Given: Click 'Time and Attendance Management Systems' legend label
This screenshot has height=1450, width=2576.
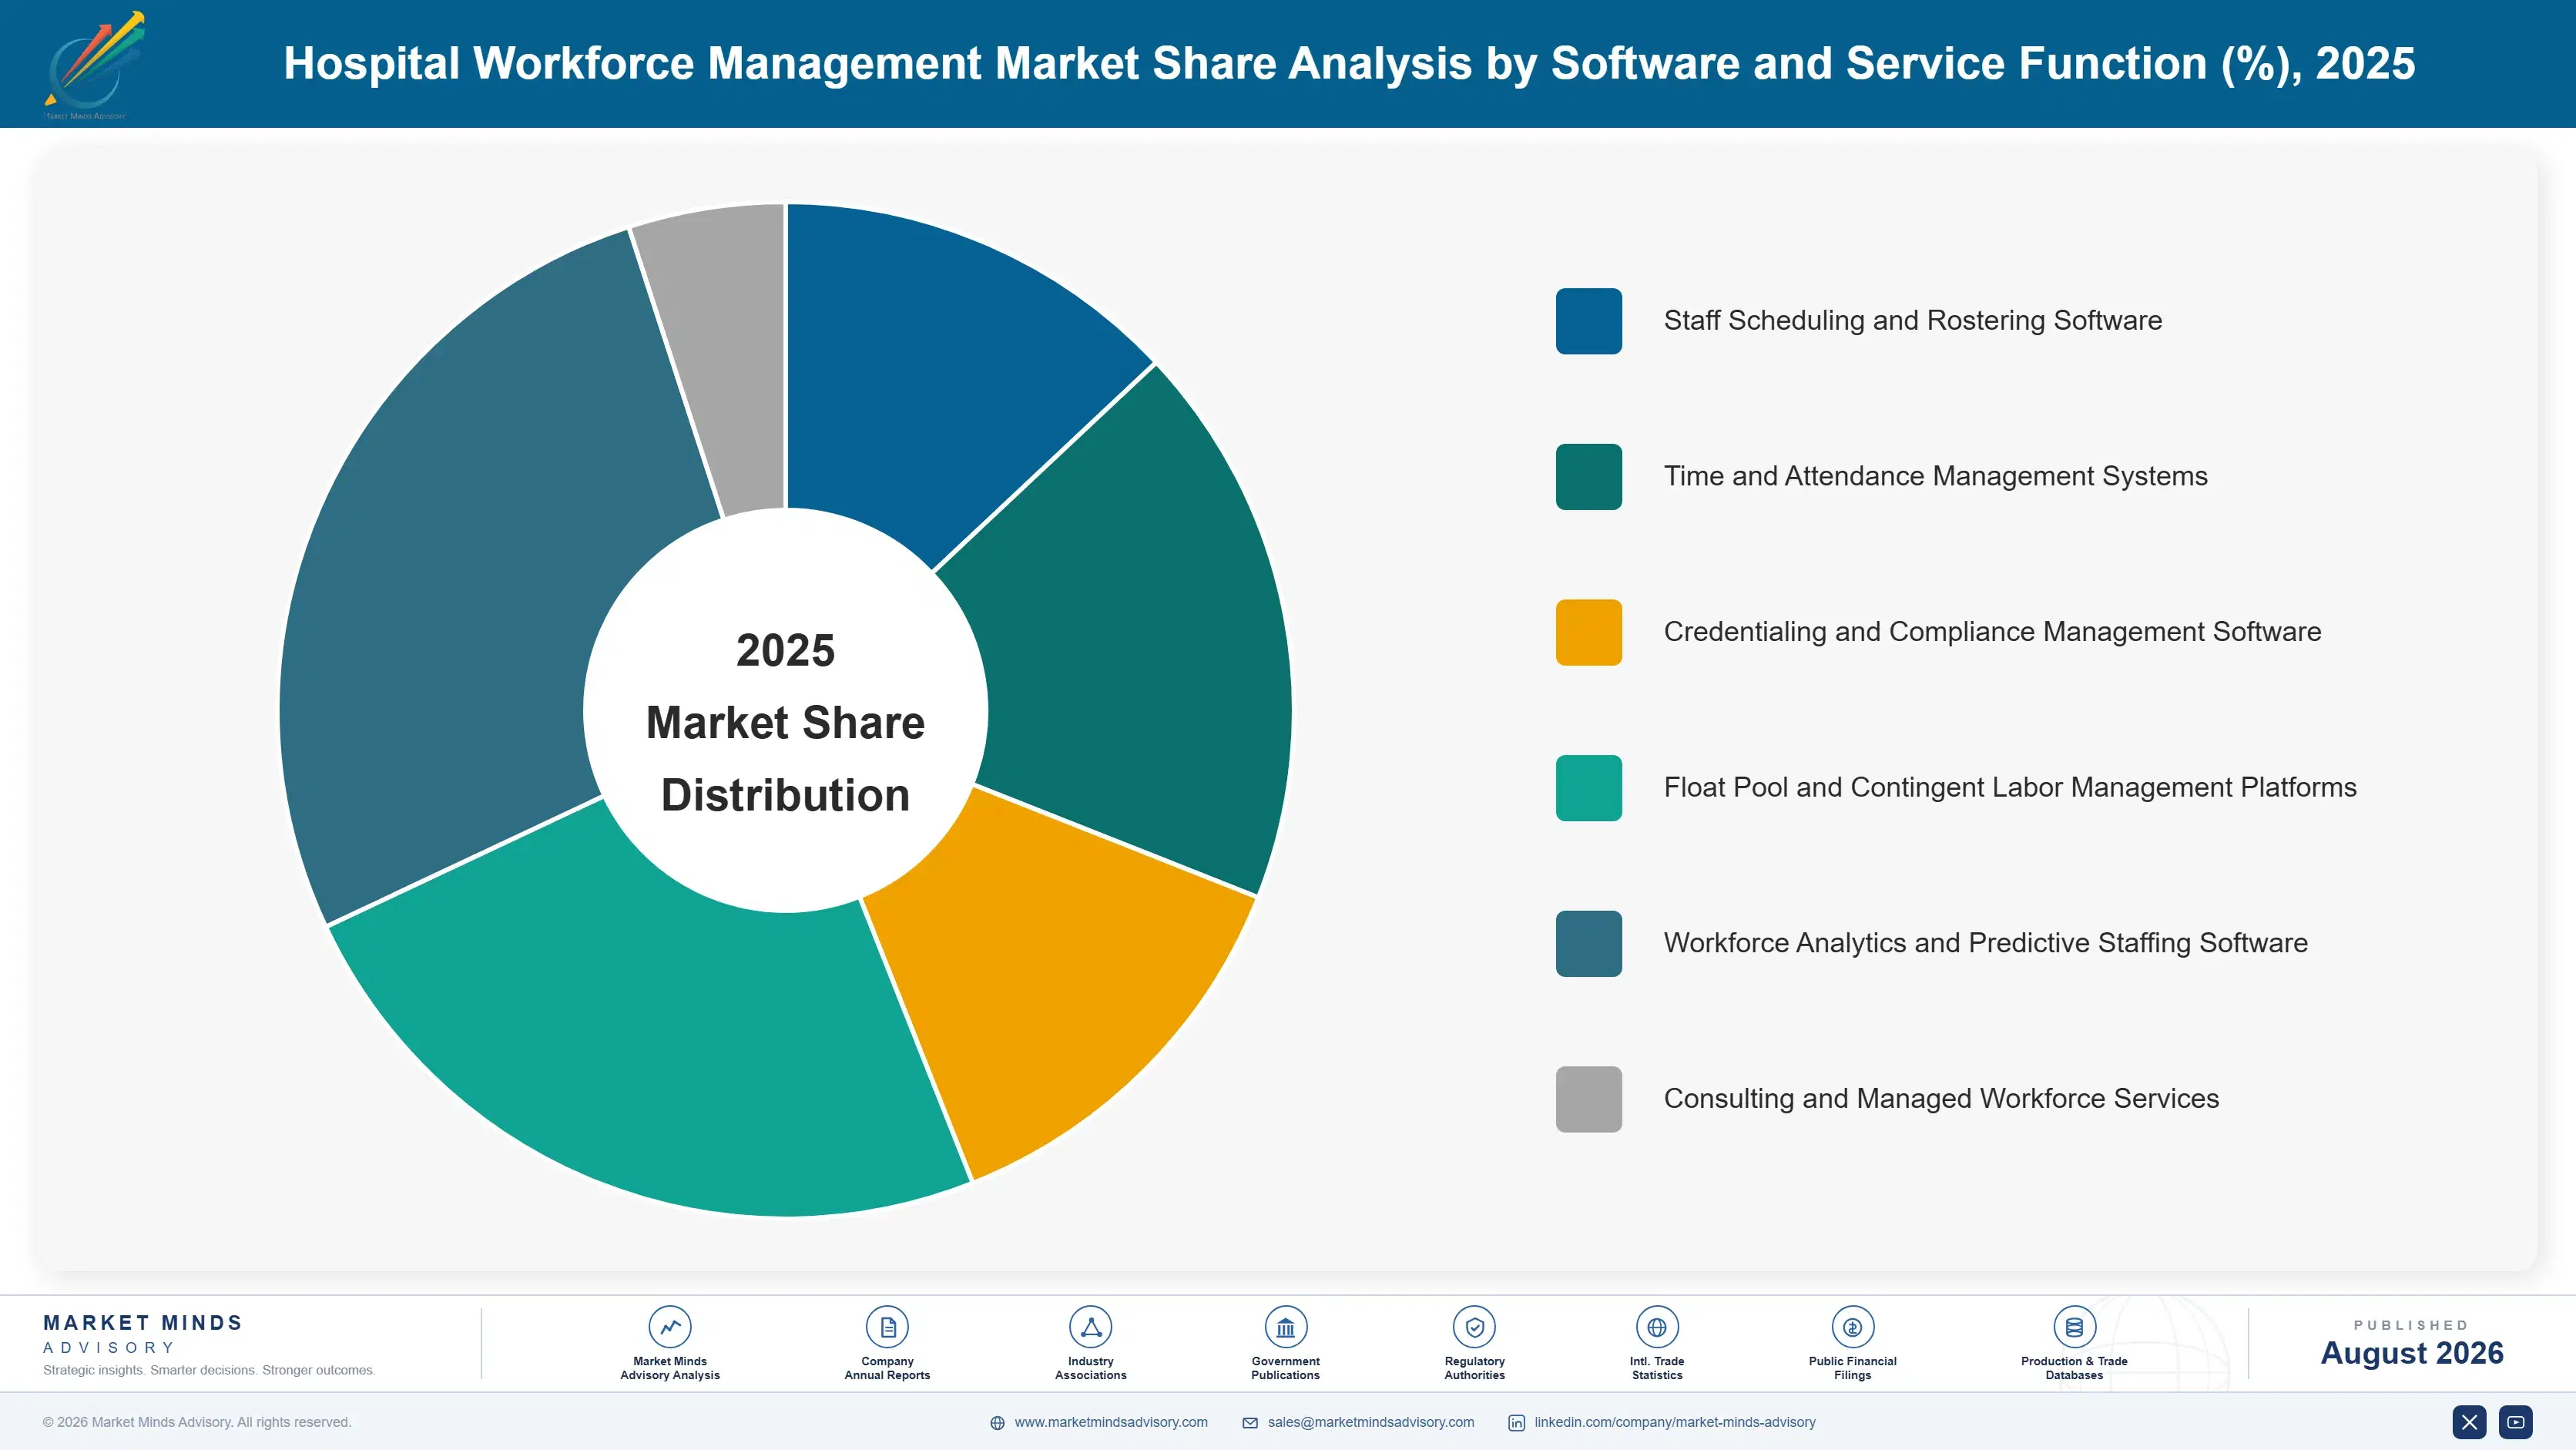Looking at the screenshot, I should click(x=1935, y=477).
